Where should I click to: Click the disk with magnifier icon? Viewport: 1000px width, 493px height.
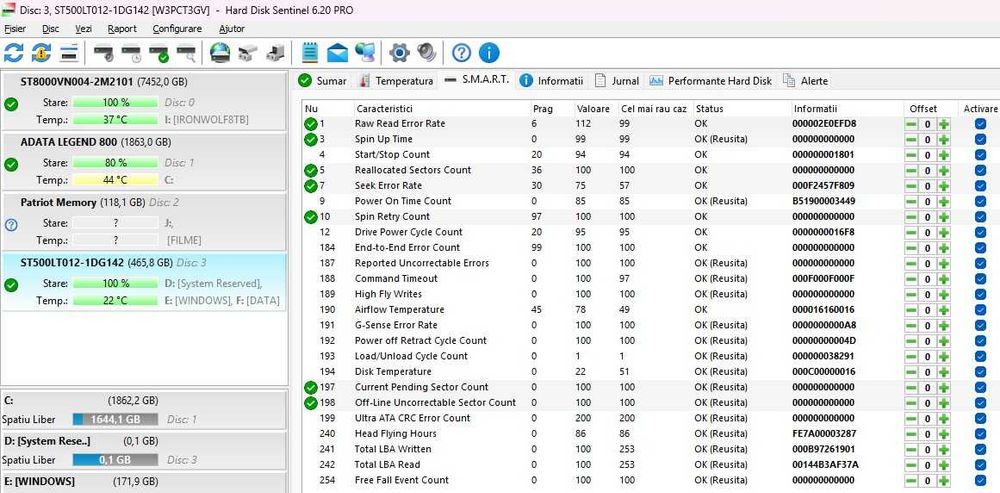click(x=186, y=53)
